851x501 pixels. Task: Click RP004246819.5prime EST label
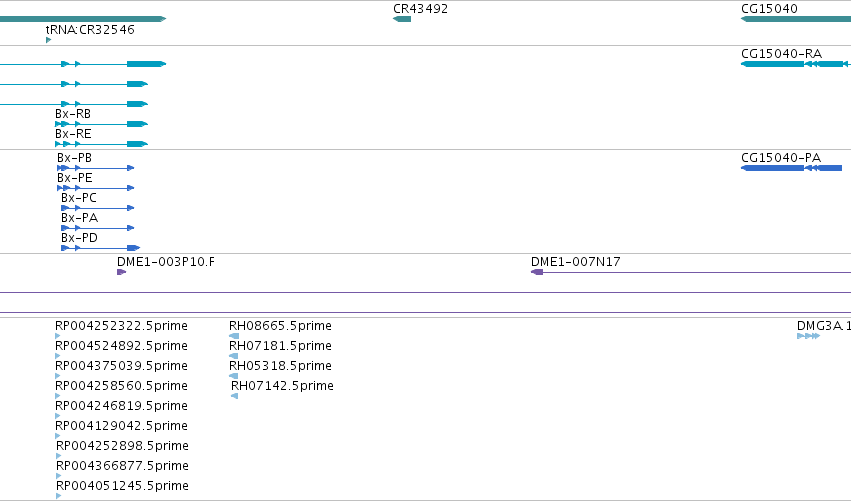122,407
